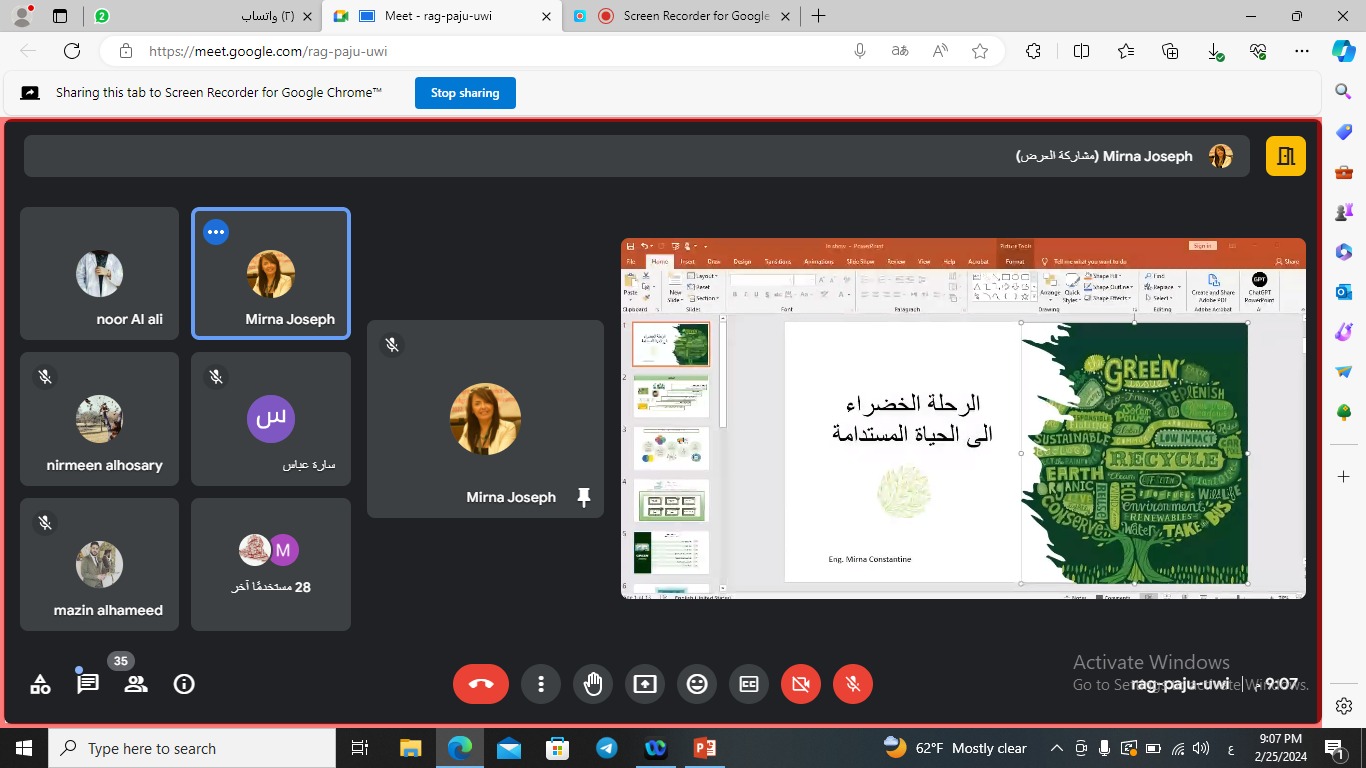The image size is (1366, 768).
Task: Open the chat messages panel
Action: [88, 684]
